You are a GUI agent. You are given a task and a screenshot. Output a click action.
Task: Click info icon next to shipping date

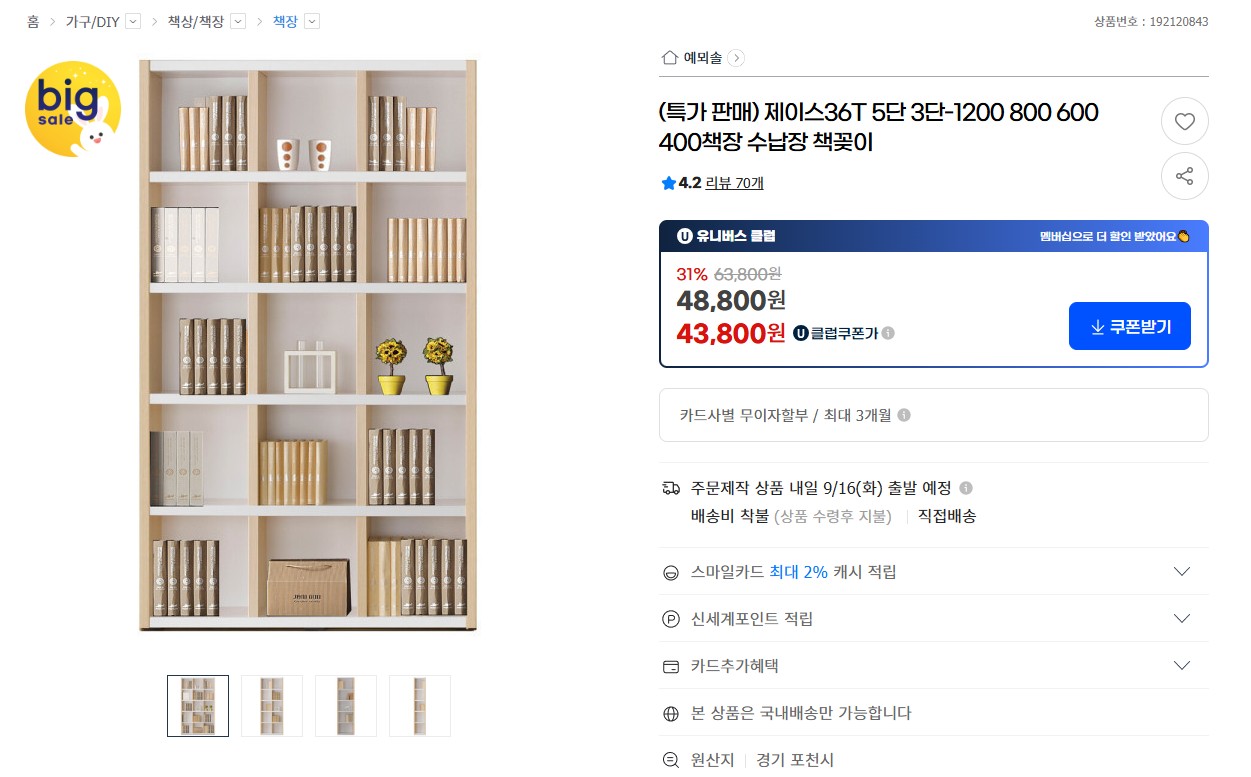(965, 488)
